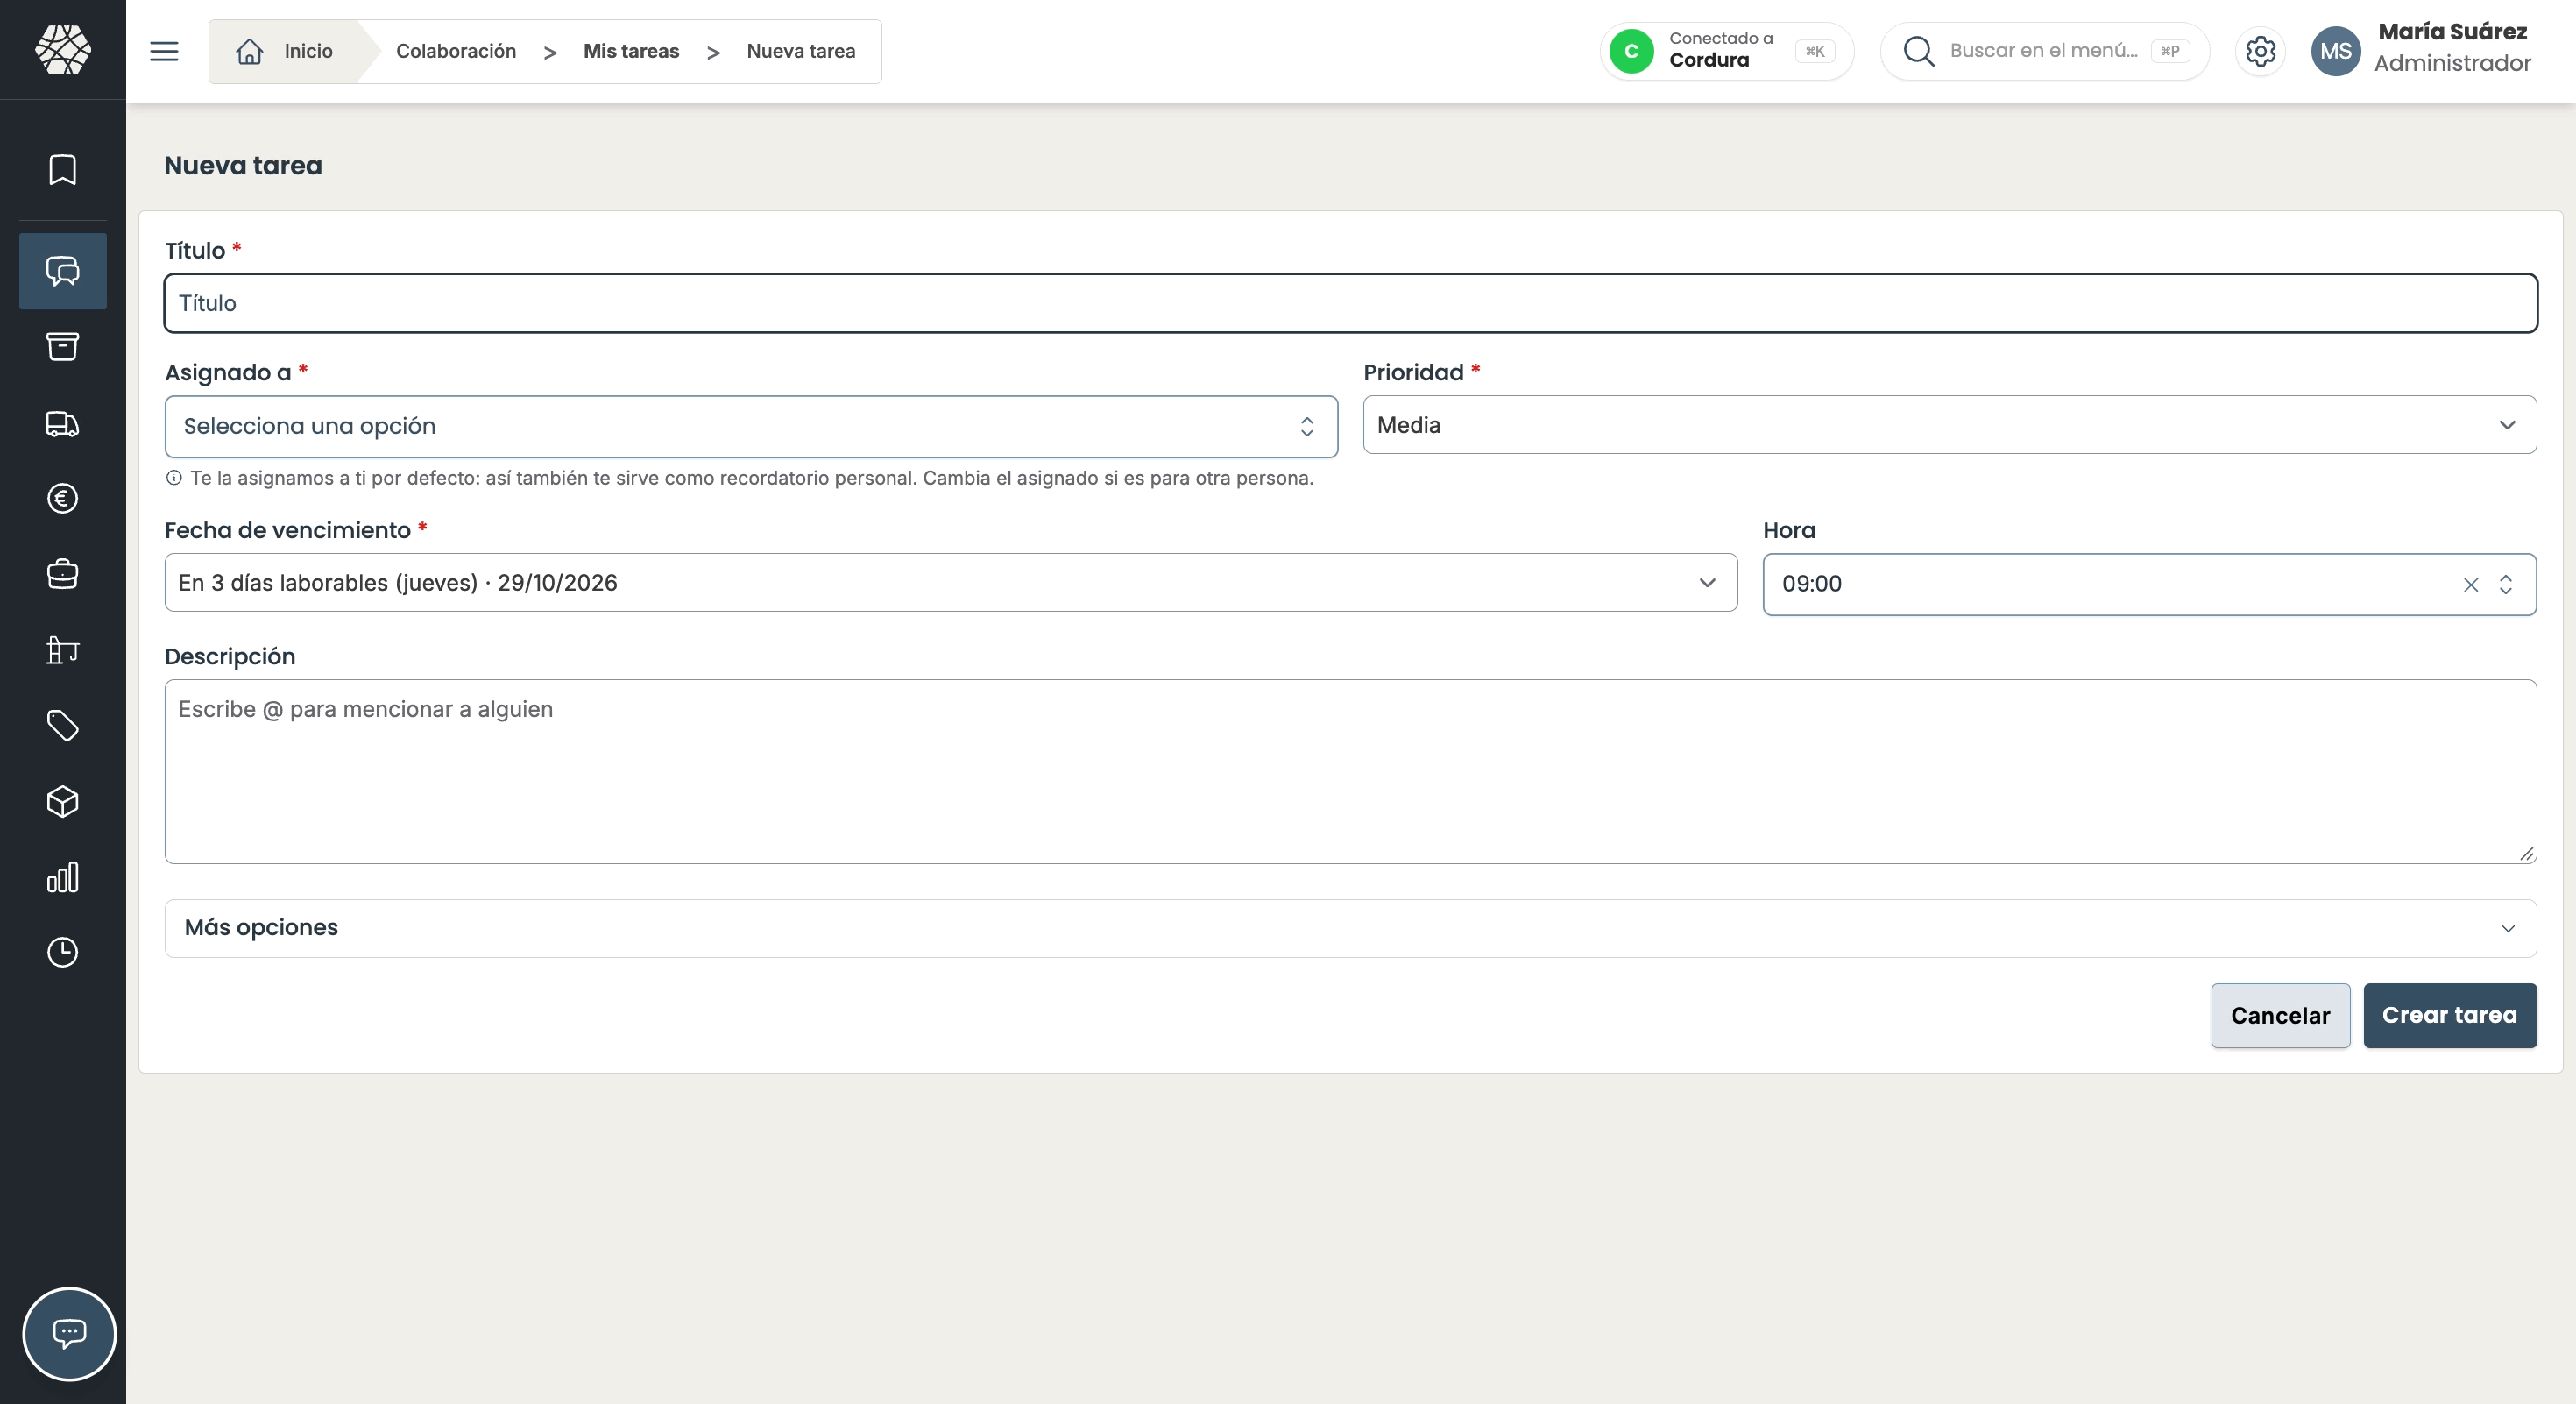
Task: Open the delivery truck sidebar icon
Action: (62, 423)
